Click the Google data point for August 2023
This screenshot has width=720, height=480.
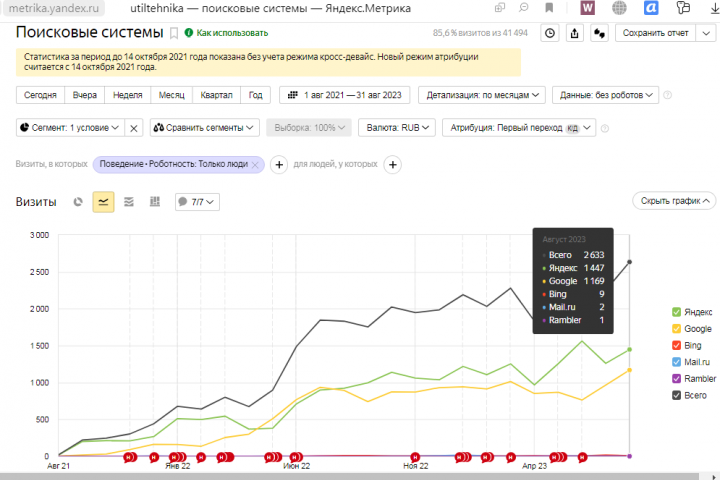630,370
